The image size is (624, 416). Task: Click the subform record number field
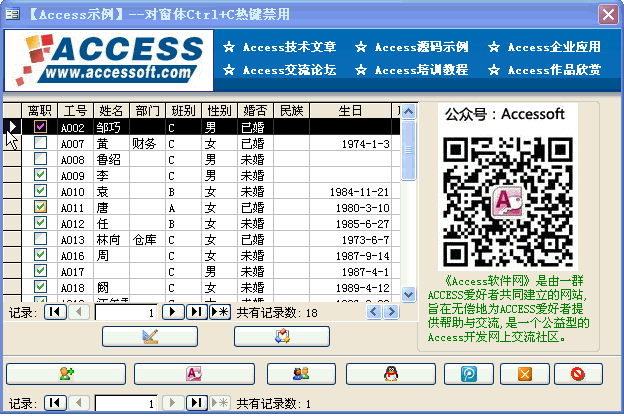[x=127, y=312]
